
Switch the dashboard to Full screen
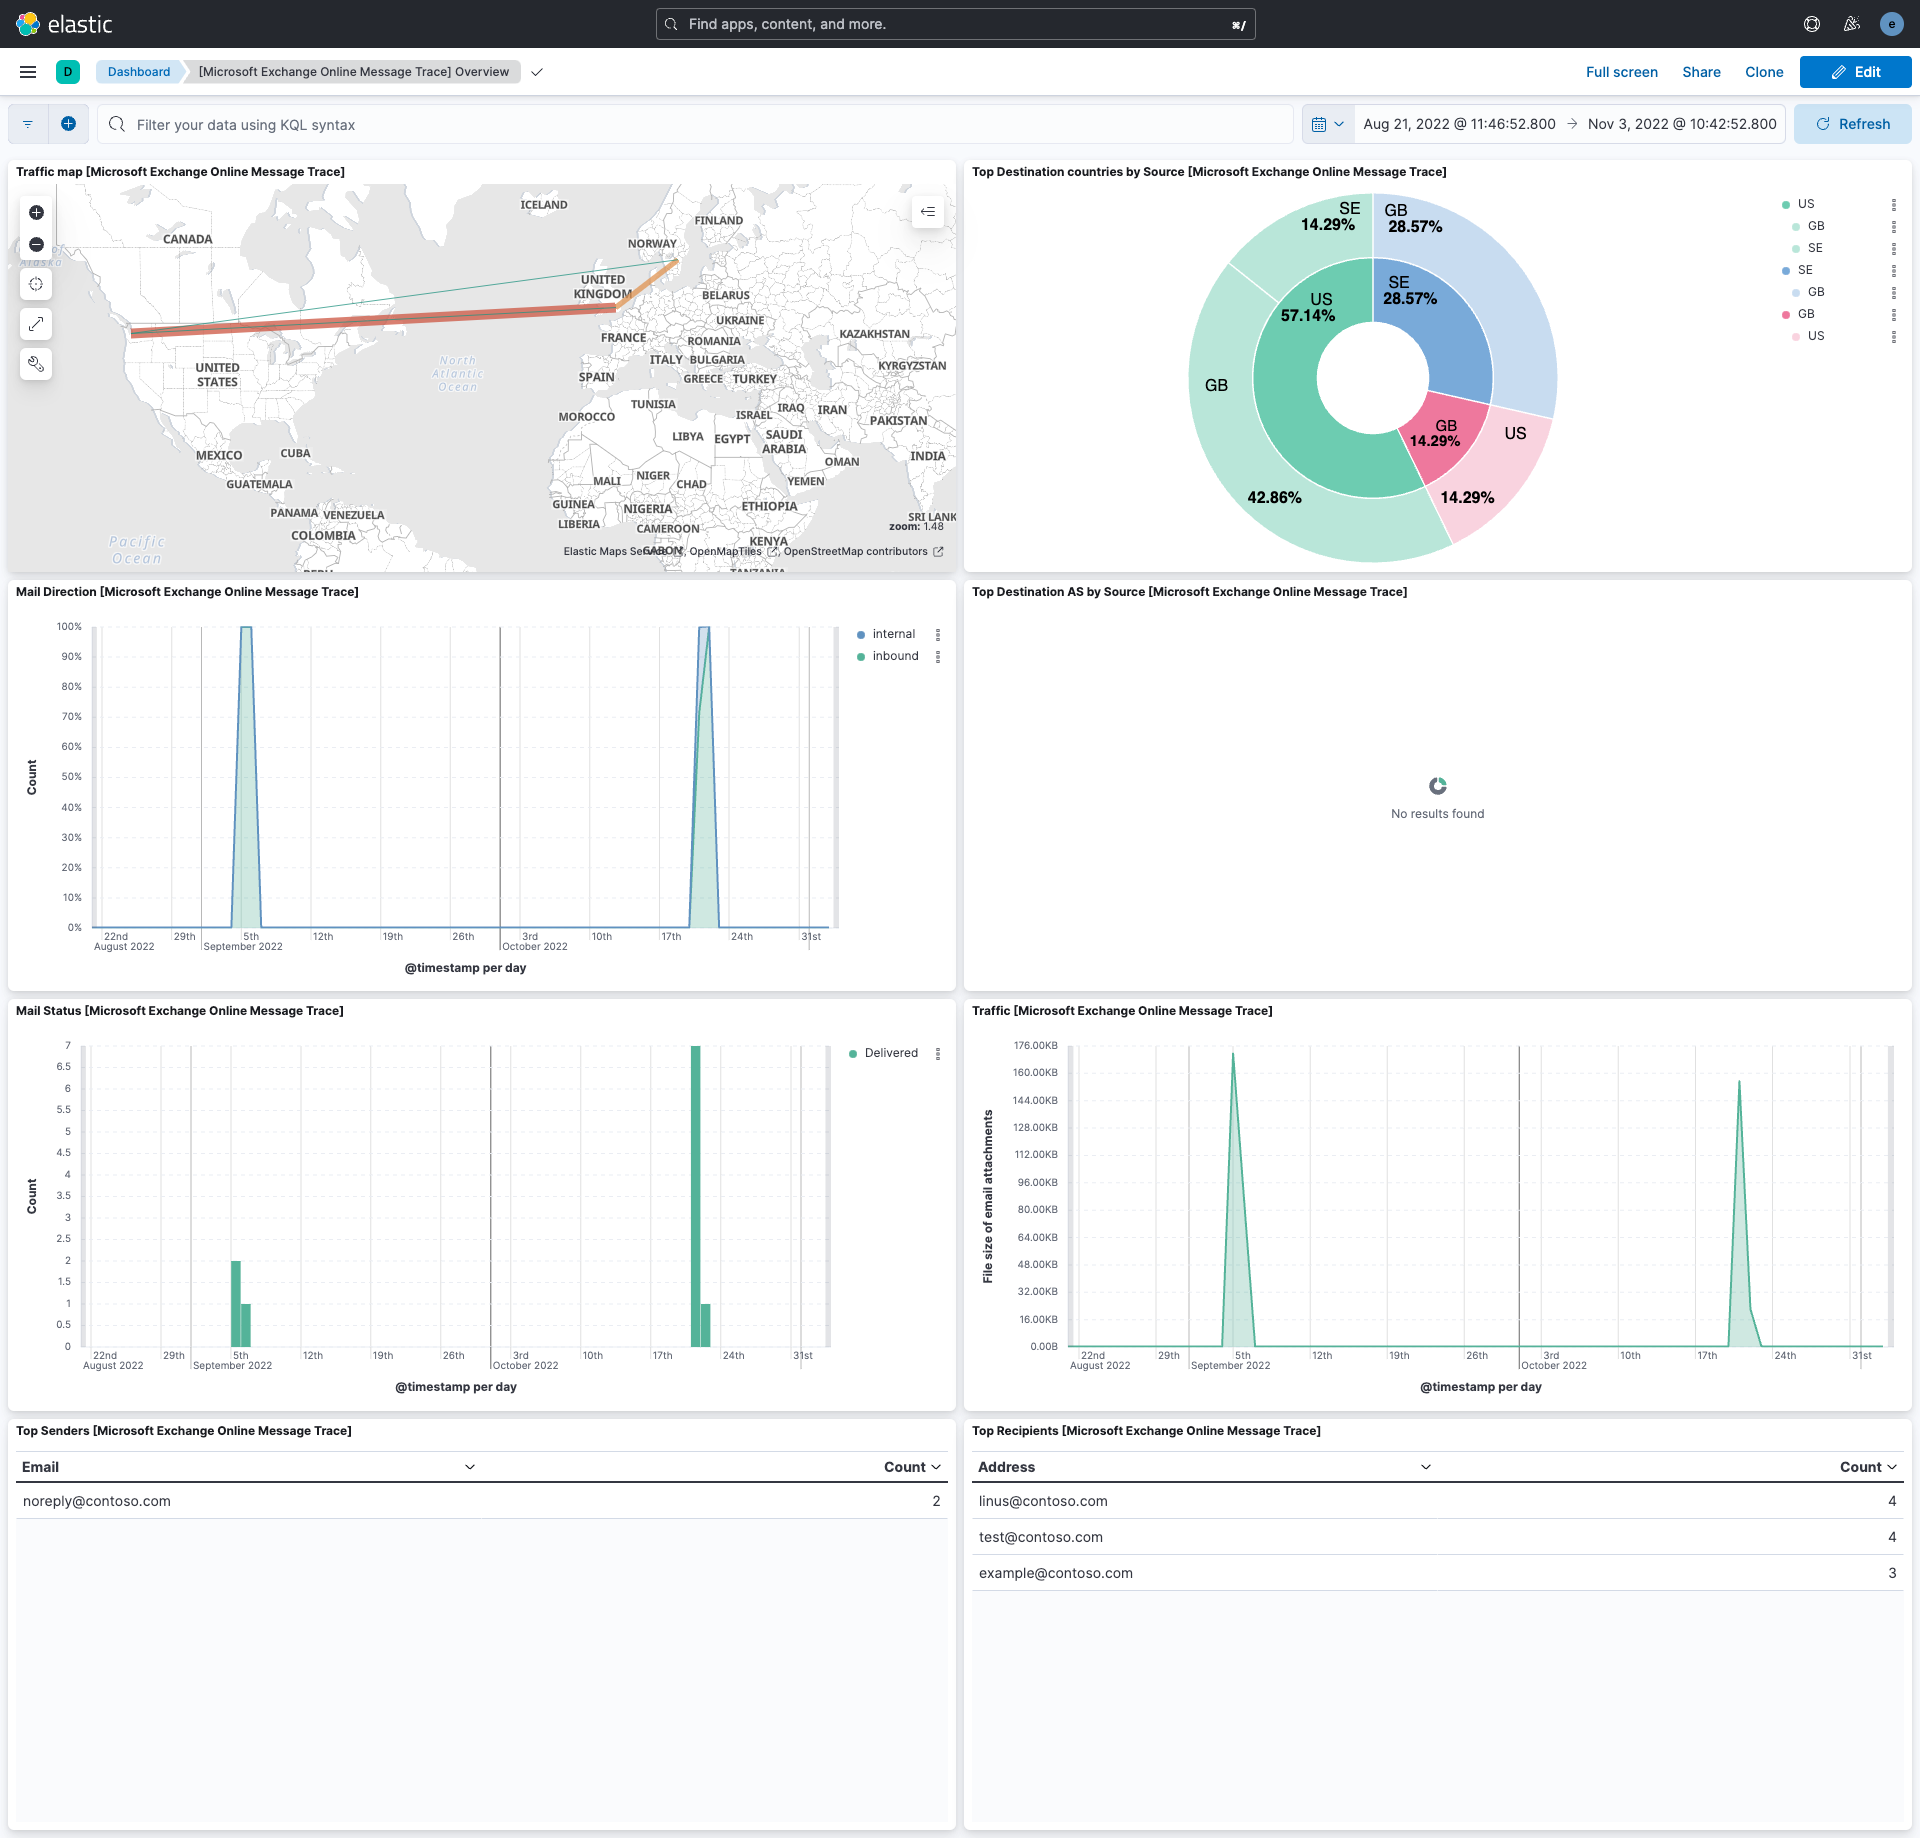click(x=1621, y=71)
